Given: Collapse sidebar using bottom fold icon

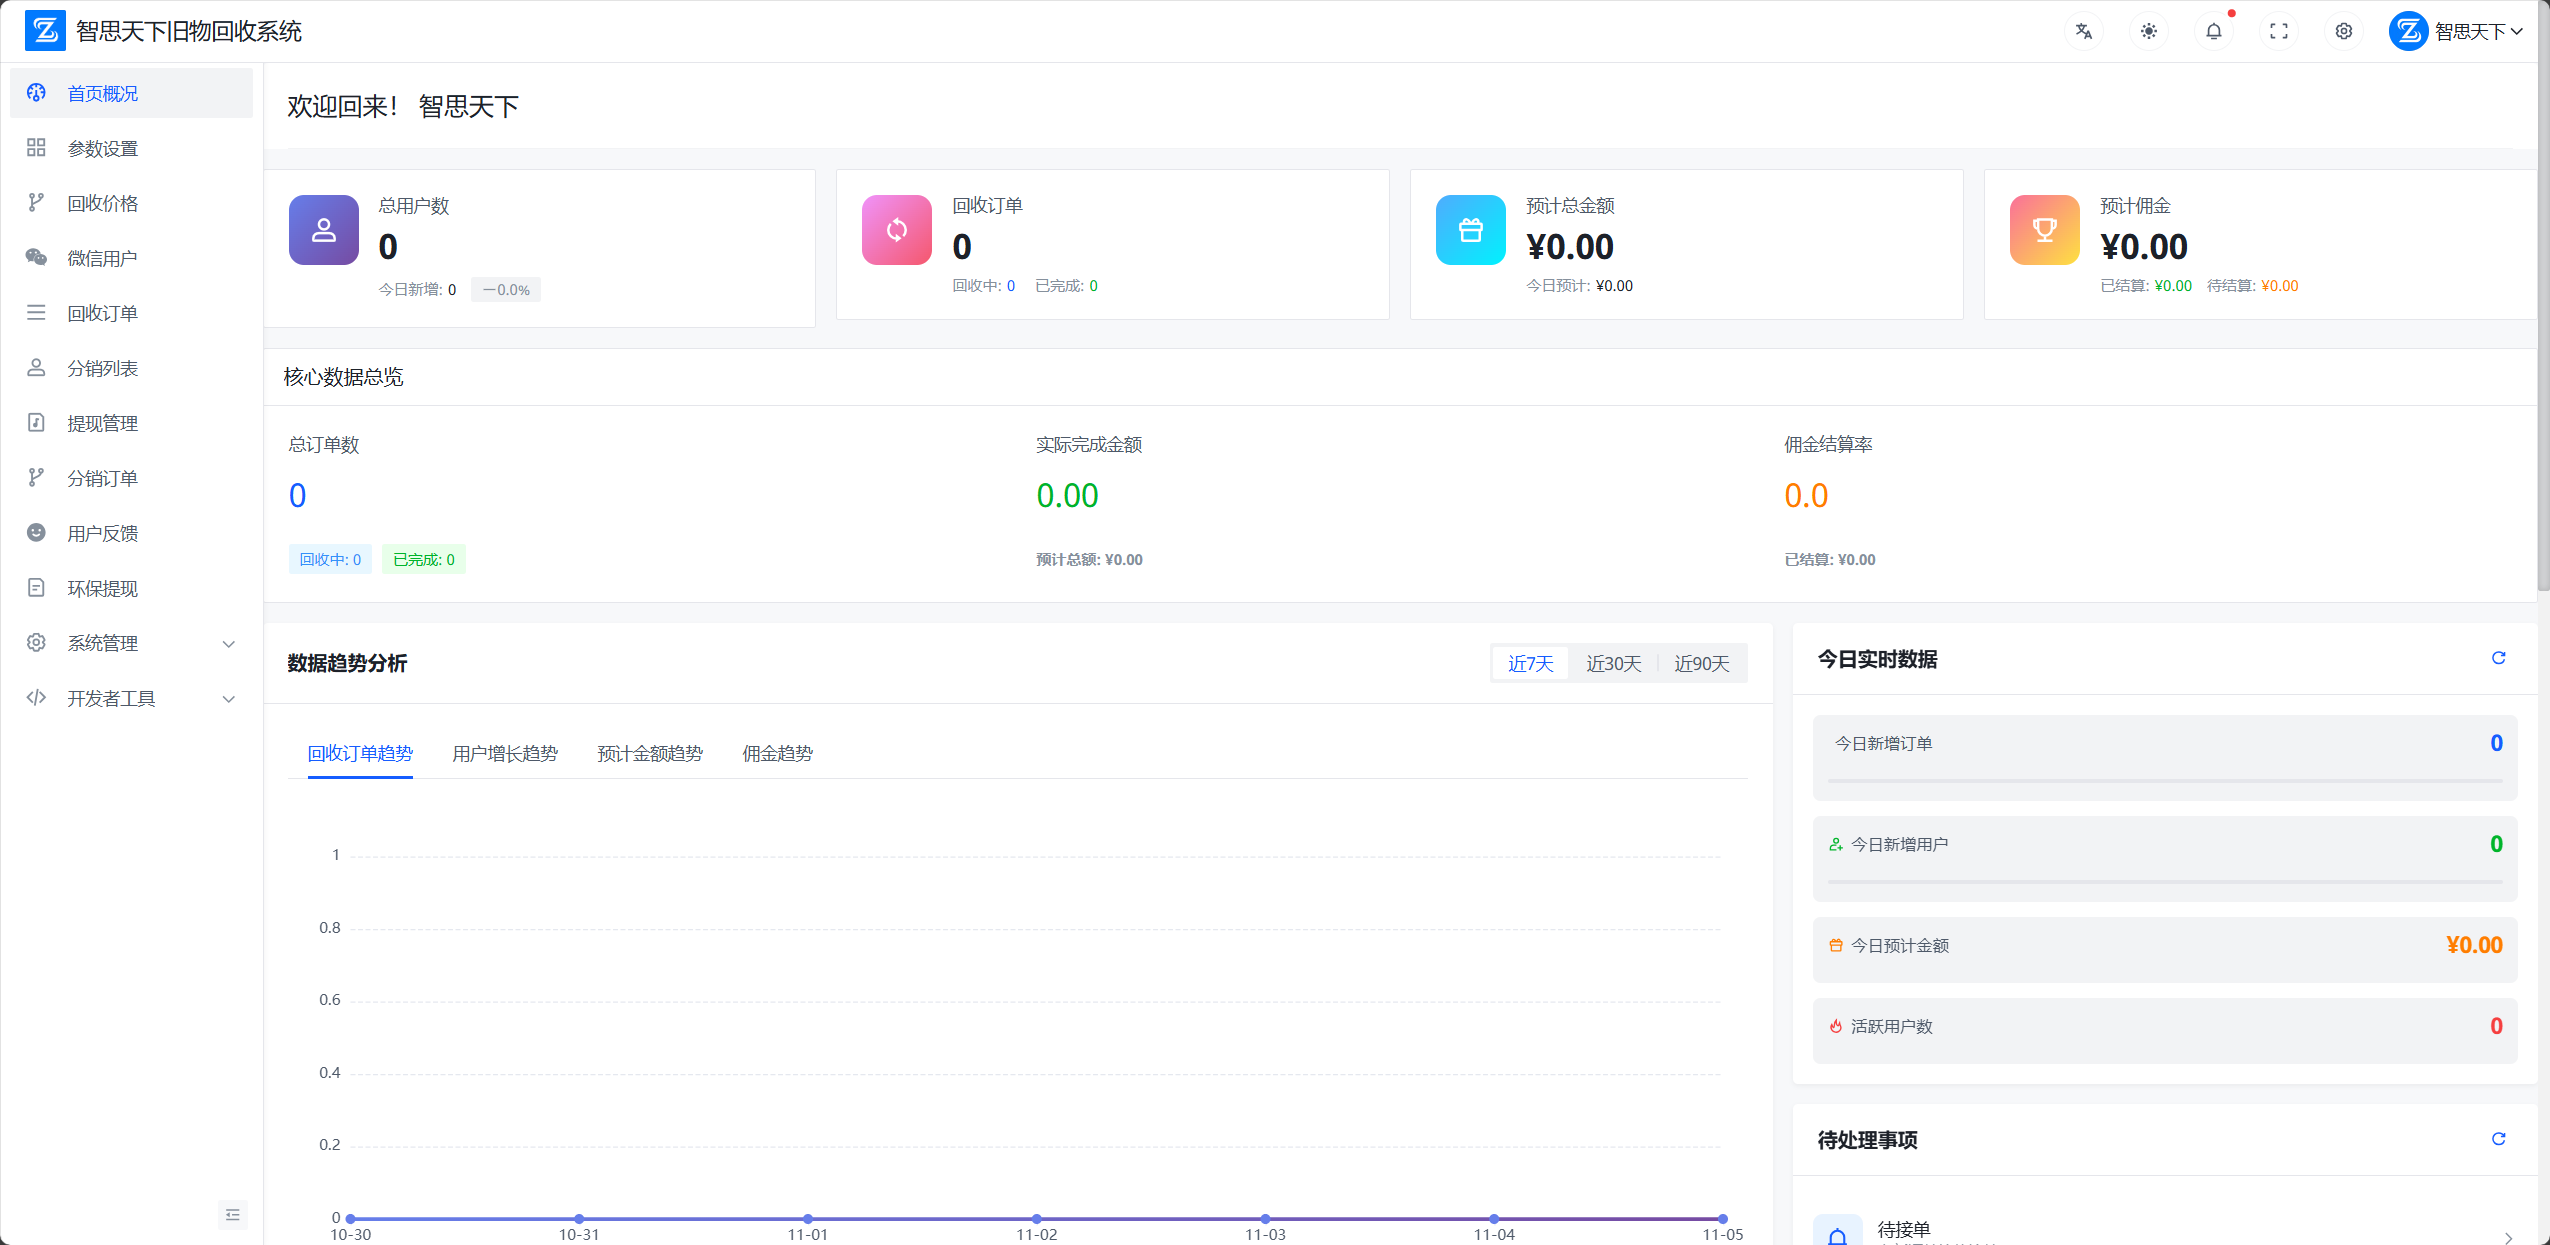Looking at the screenshot, I should pos(232,1215).
